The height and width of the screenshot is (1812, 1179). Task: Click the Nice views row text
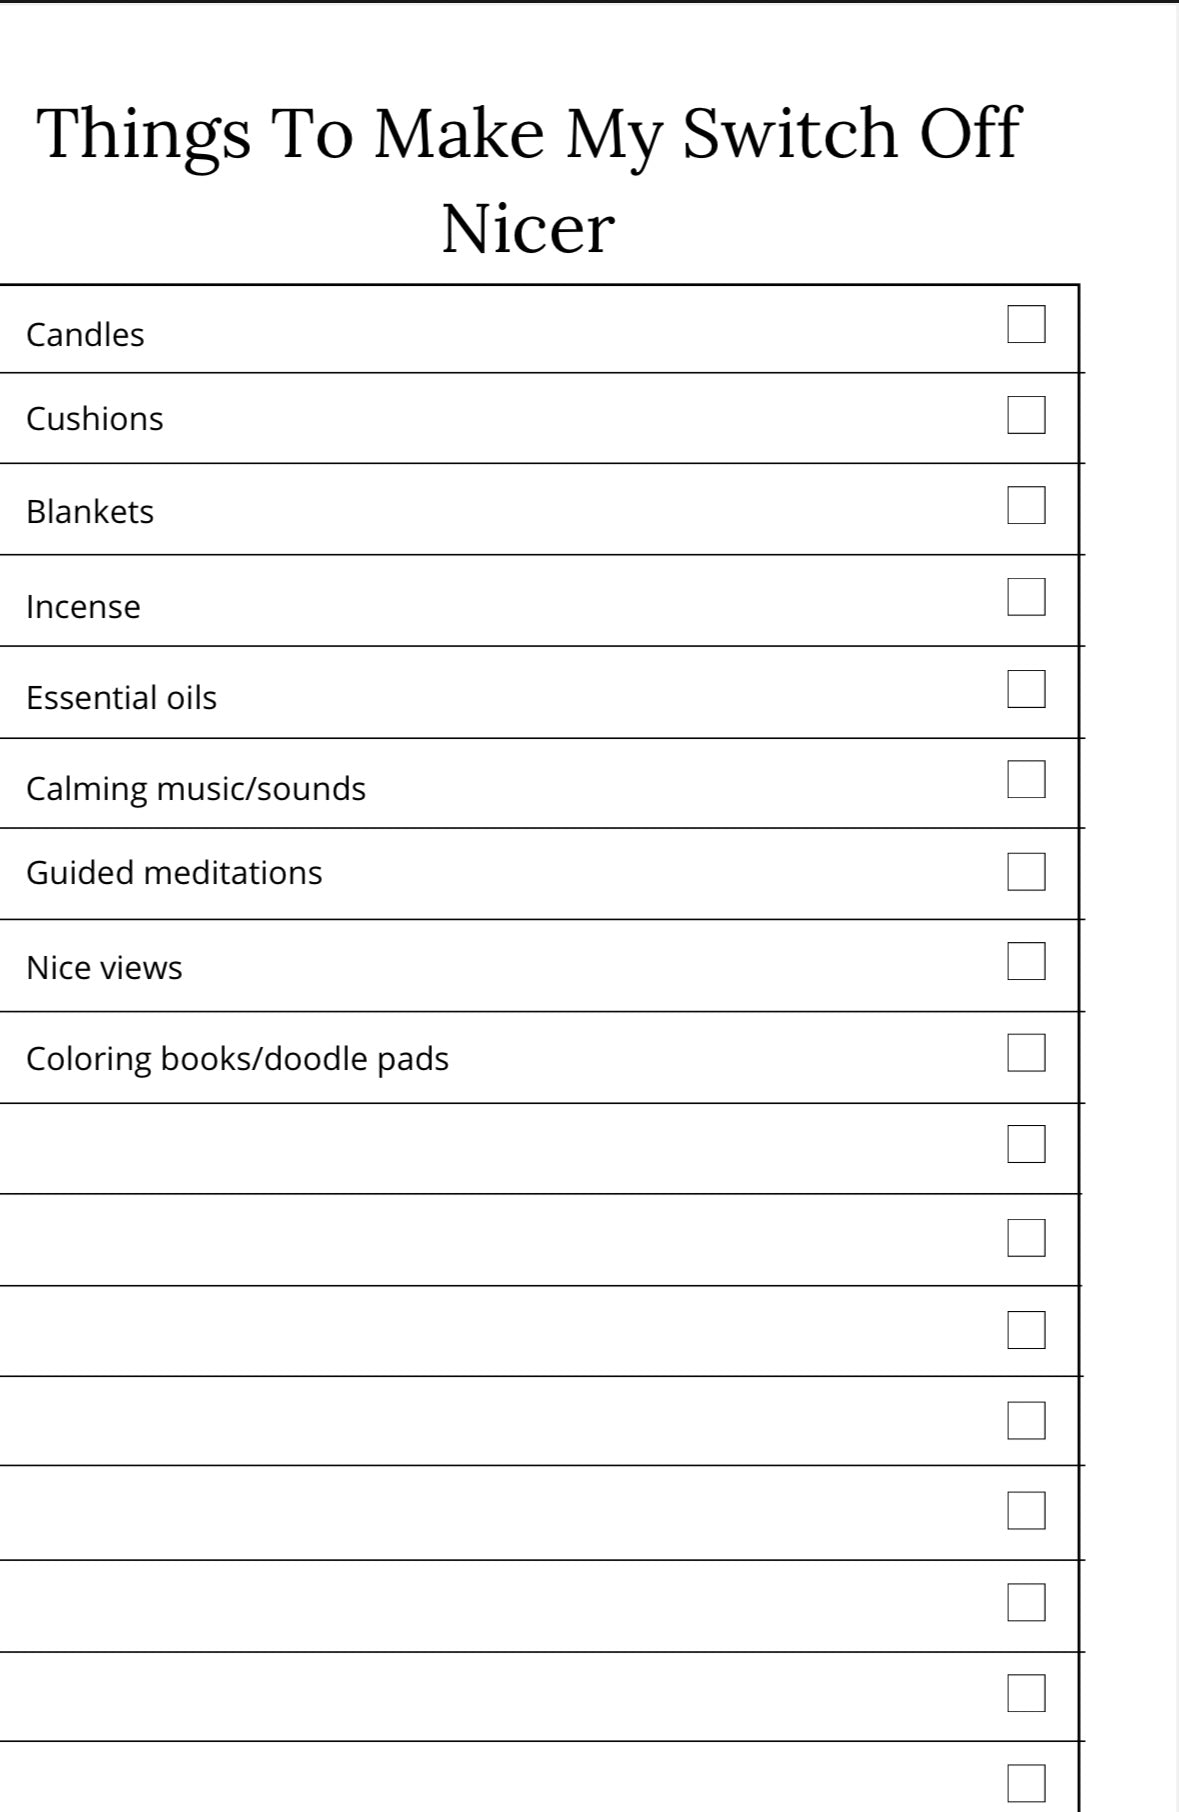pyautogui.click(x=104, y=967)
